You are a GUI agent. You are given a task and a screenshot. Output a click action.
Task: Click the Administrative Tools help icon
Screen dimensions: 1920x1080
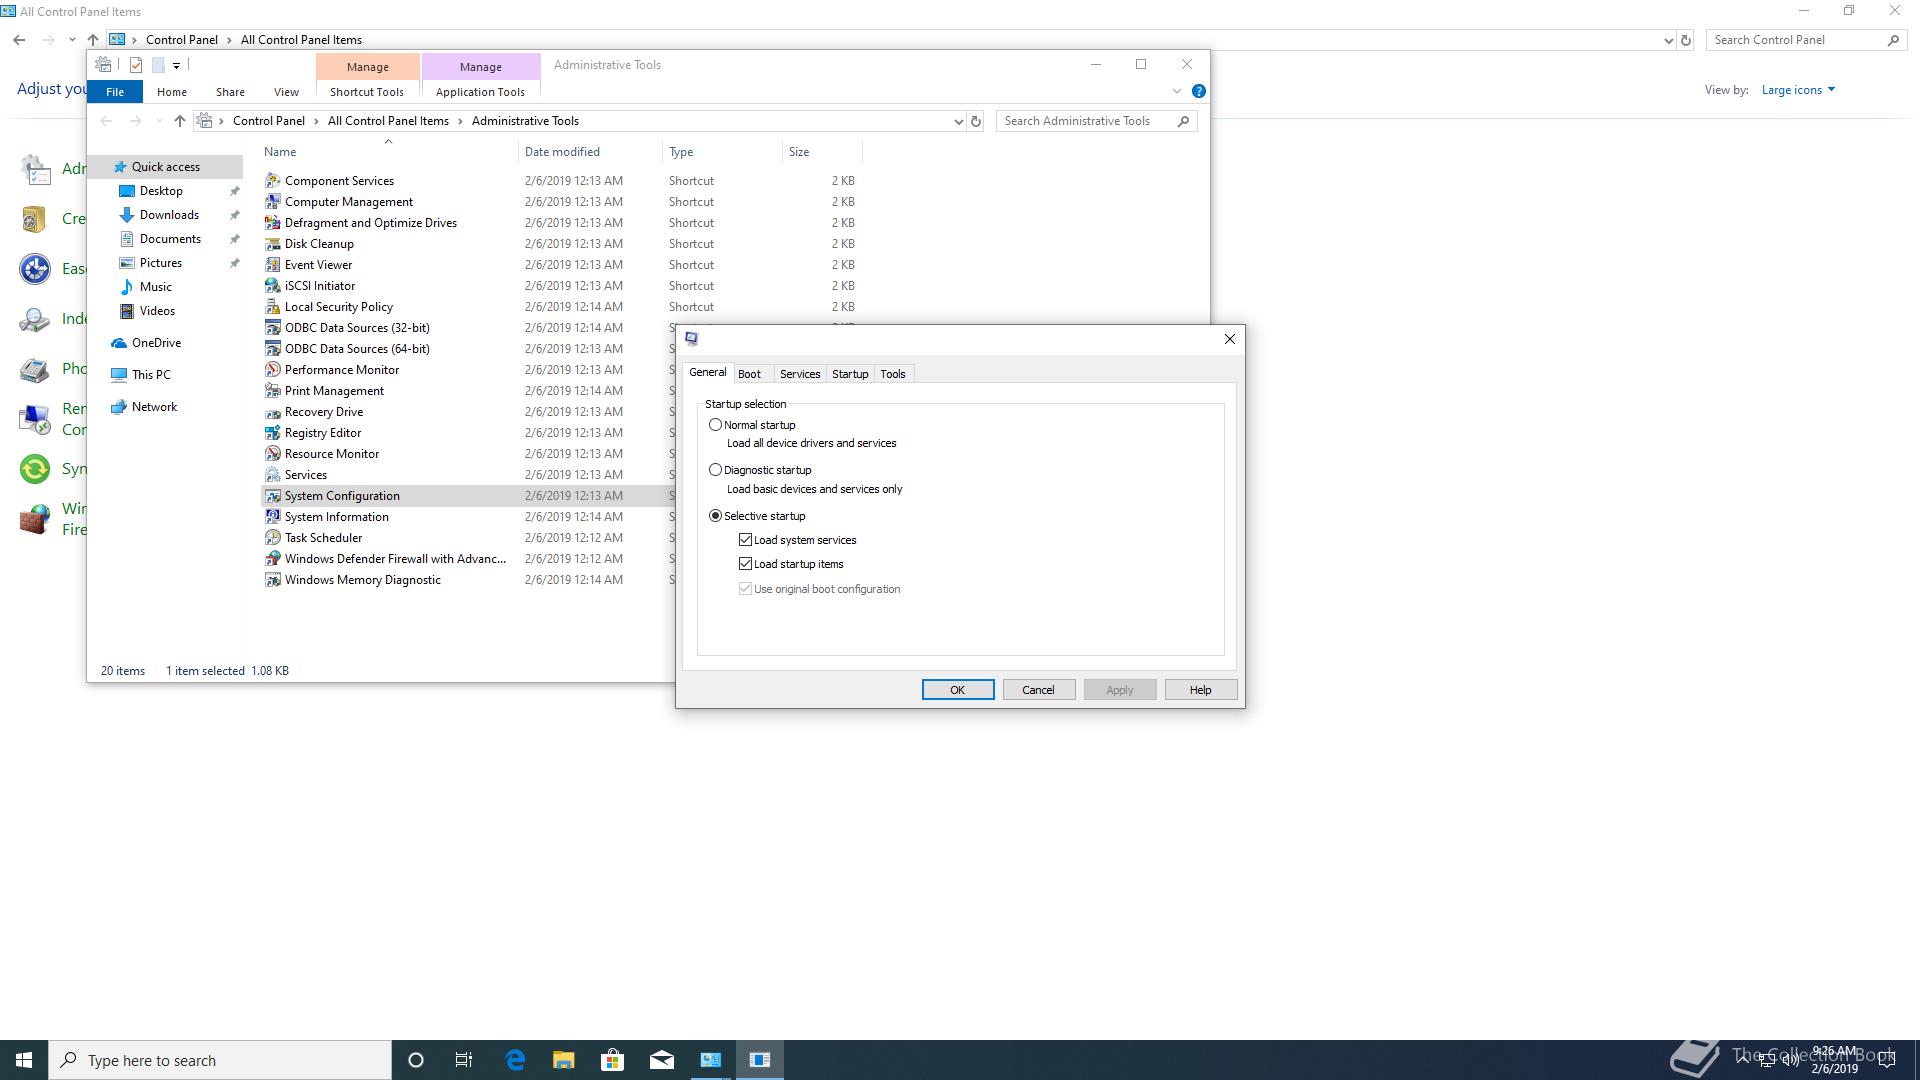click(1199, 91)
